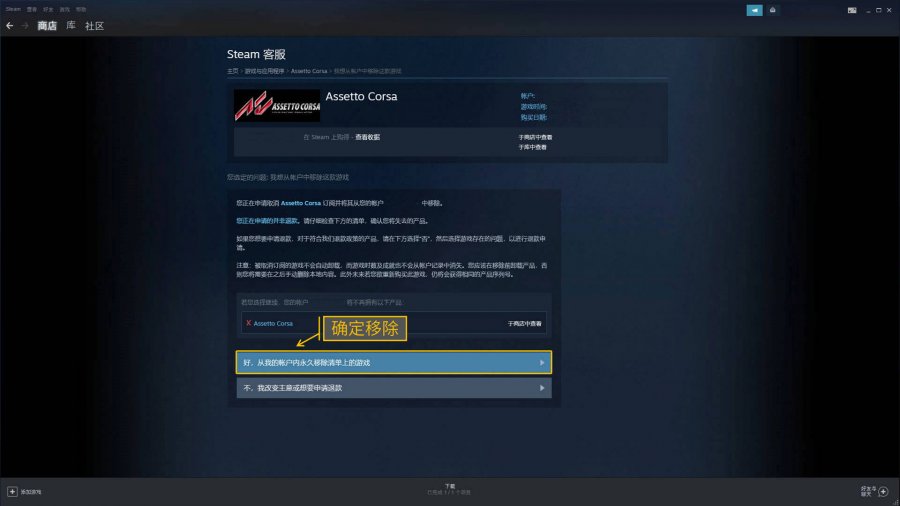Open the 帮助 menu
900x506 pixels.
pyautogui.click(x=81, y=9)
